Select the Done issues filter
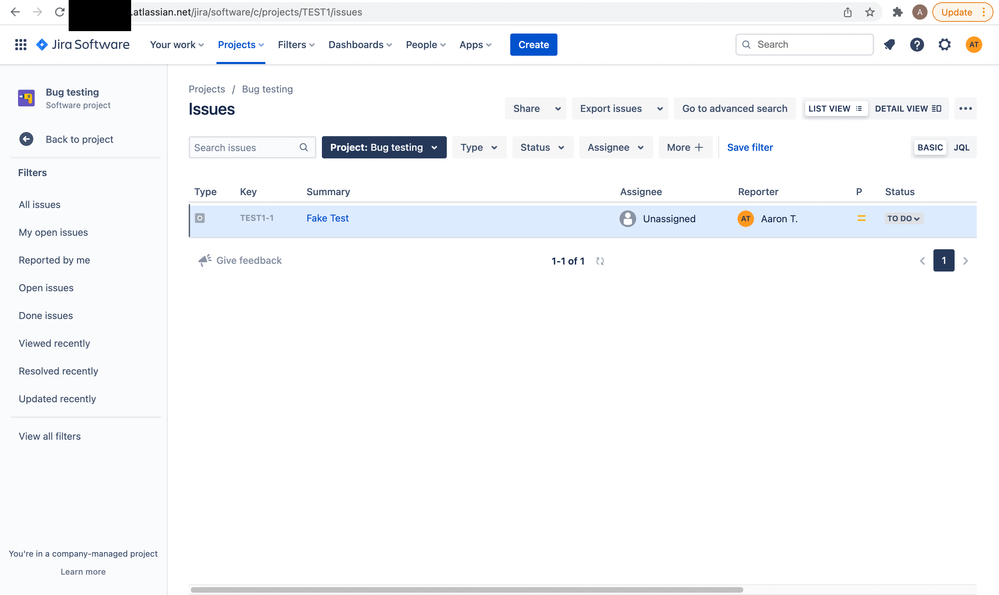999x595 pixels. [46, 315]
